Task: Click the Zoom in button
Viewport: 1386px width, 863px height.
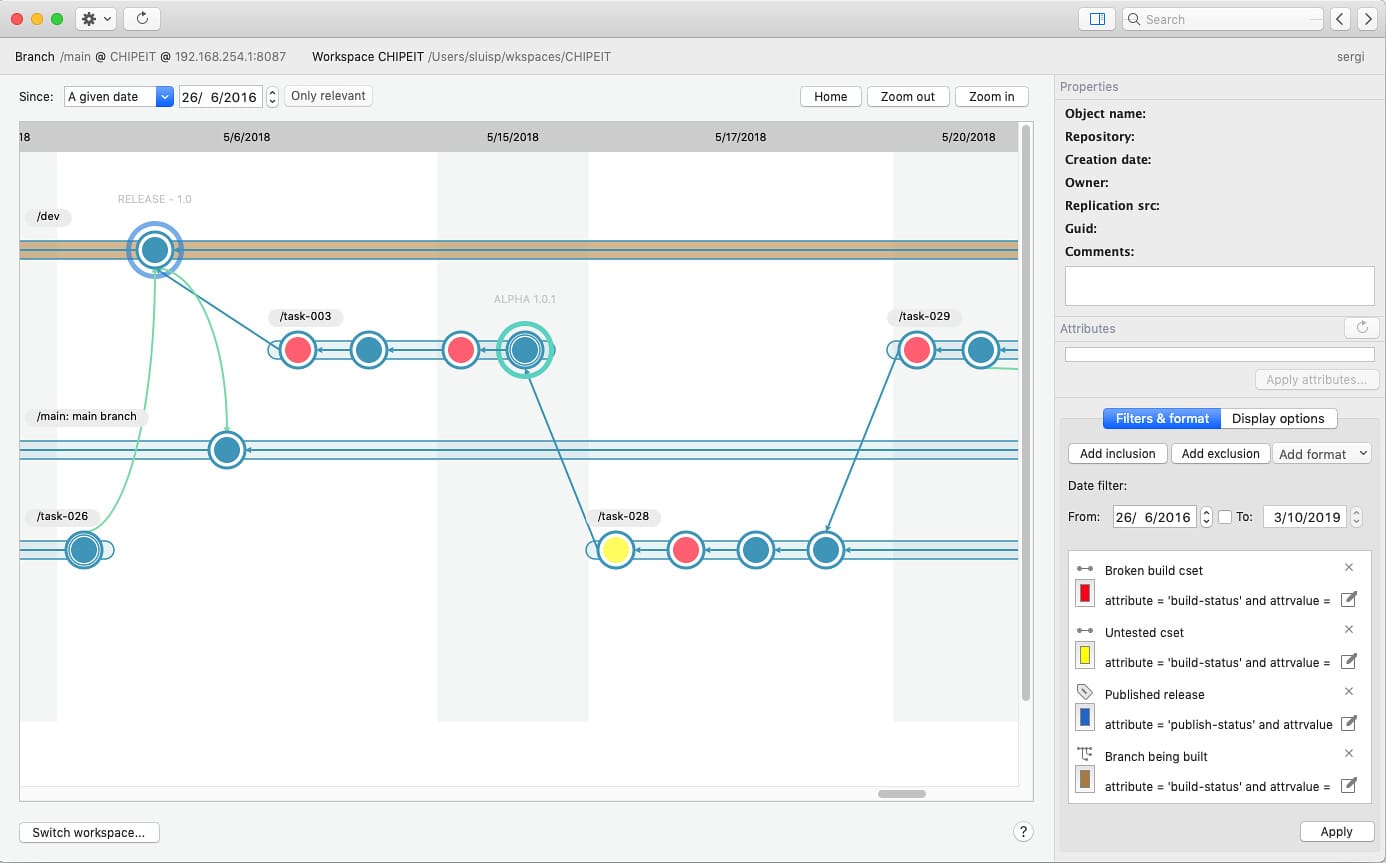Action: tap(991, 97)
